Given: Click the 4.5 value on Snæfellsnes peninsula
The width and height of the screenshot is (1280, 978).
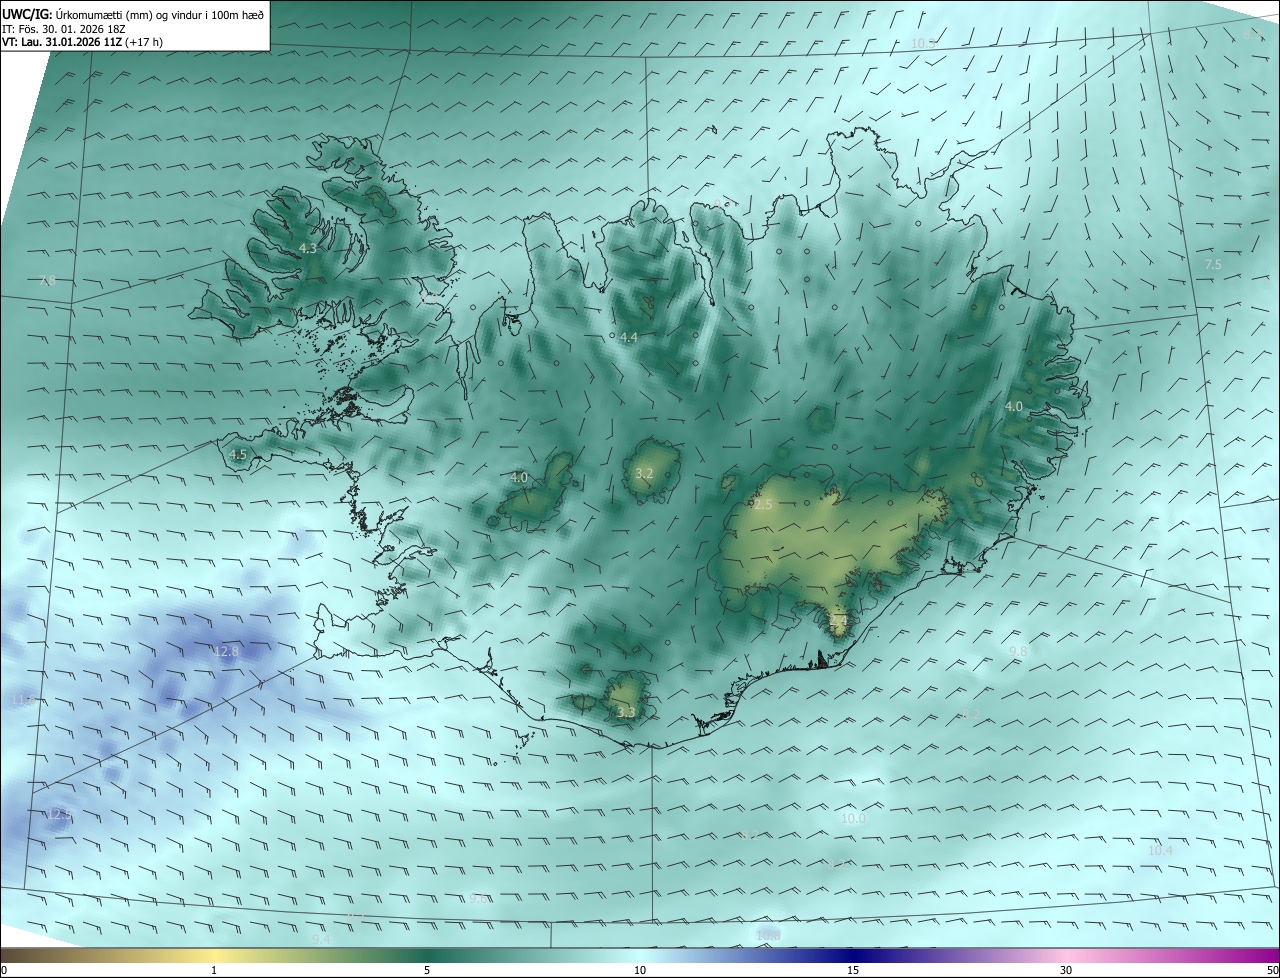Looking at the screenshot, I should [x=238, y=454].
